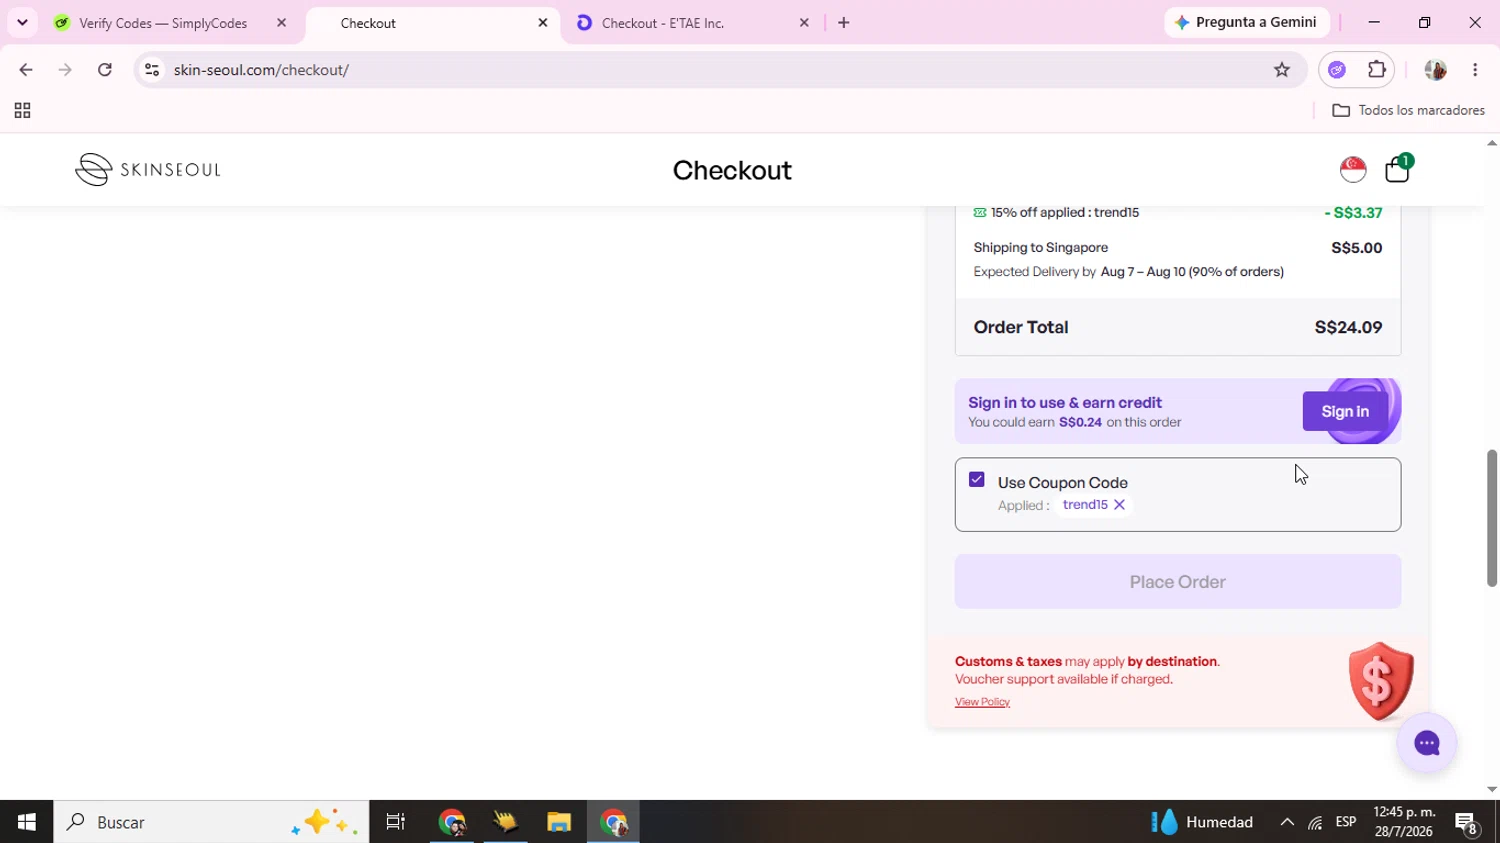This screenshot has height=843, width=1500.
Task: Click the page vertical scrollbar thumb
Action: [1491, 518]
